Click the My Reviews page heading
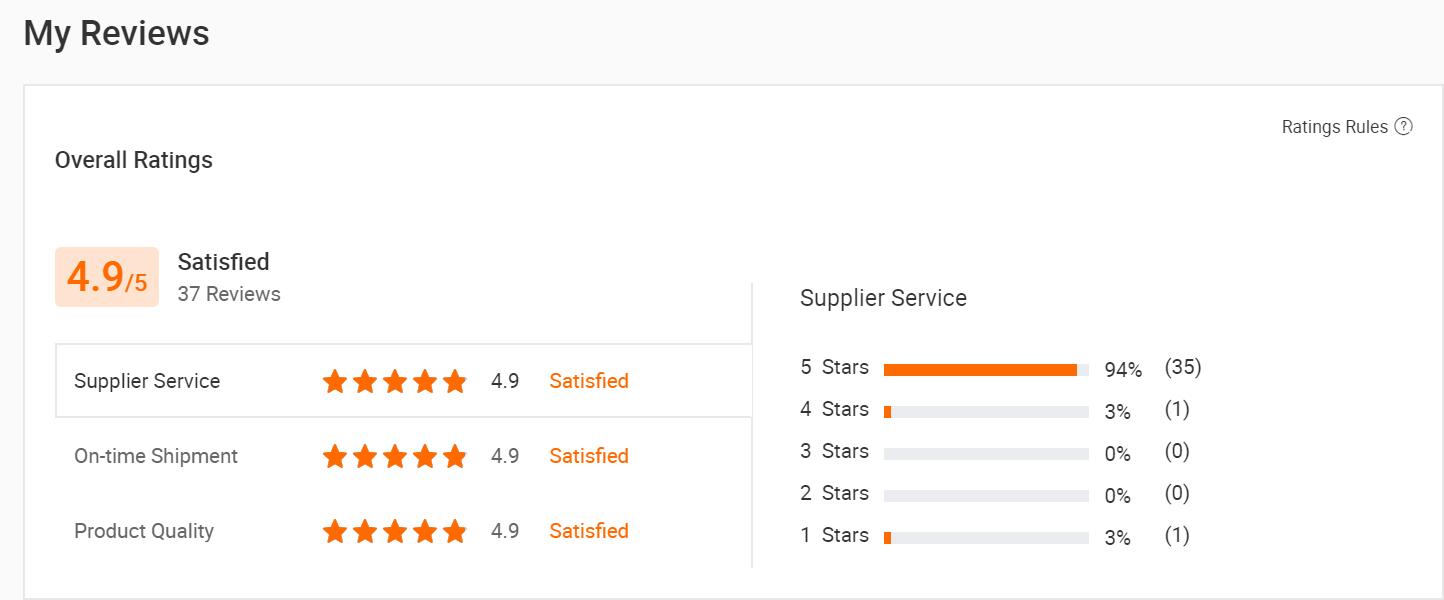Image resolution: width=1444 pixels, height=600 pixels. click(116, 33)
